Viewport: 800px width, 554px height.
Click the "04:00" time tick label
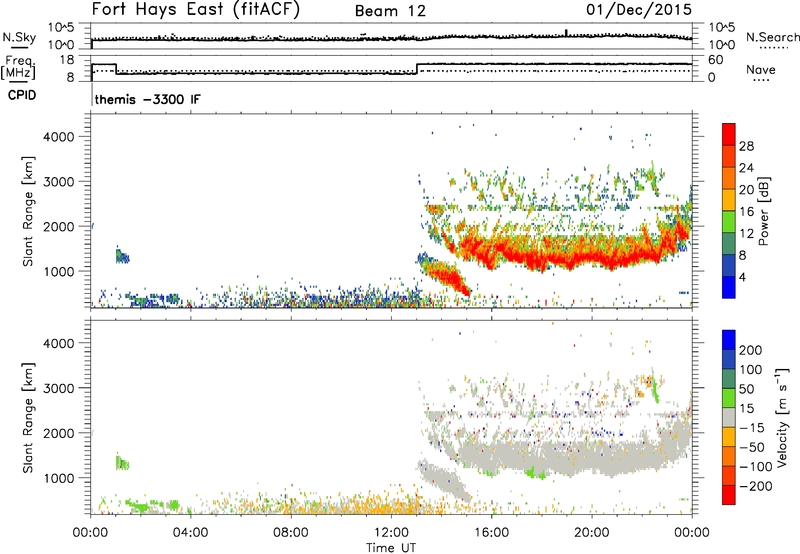pyautogui.click(x=190, y=533)
